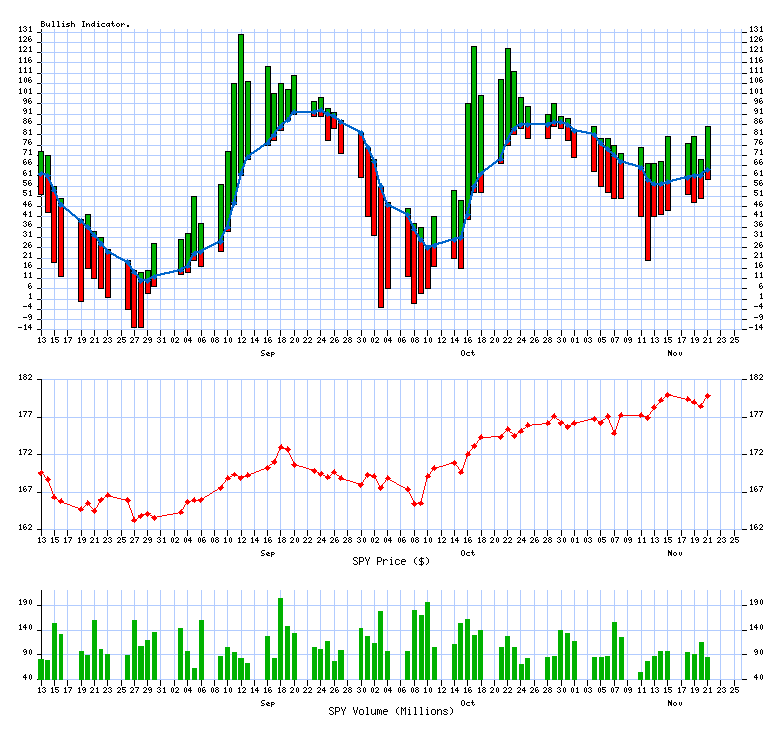Click the last data point on SPY price line
Screen dimensions: 784x729
(x=708, y=396)
